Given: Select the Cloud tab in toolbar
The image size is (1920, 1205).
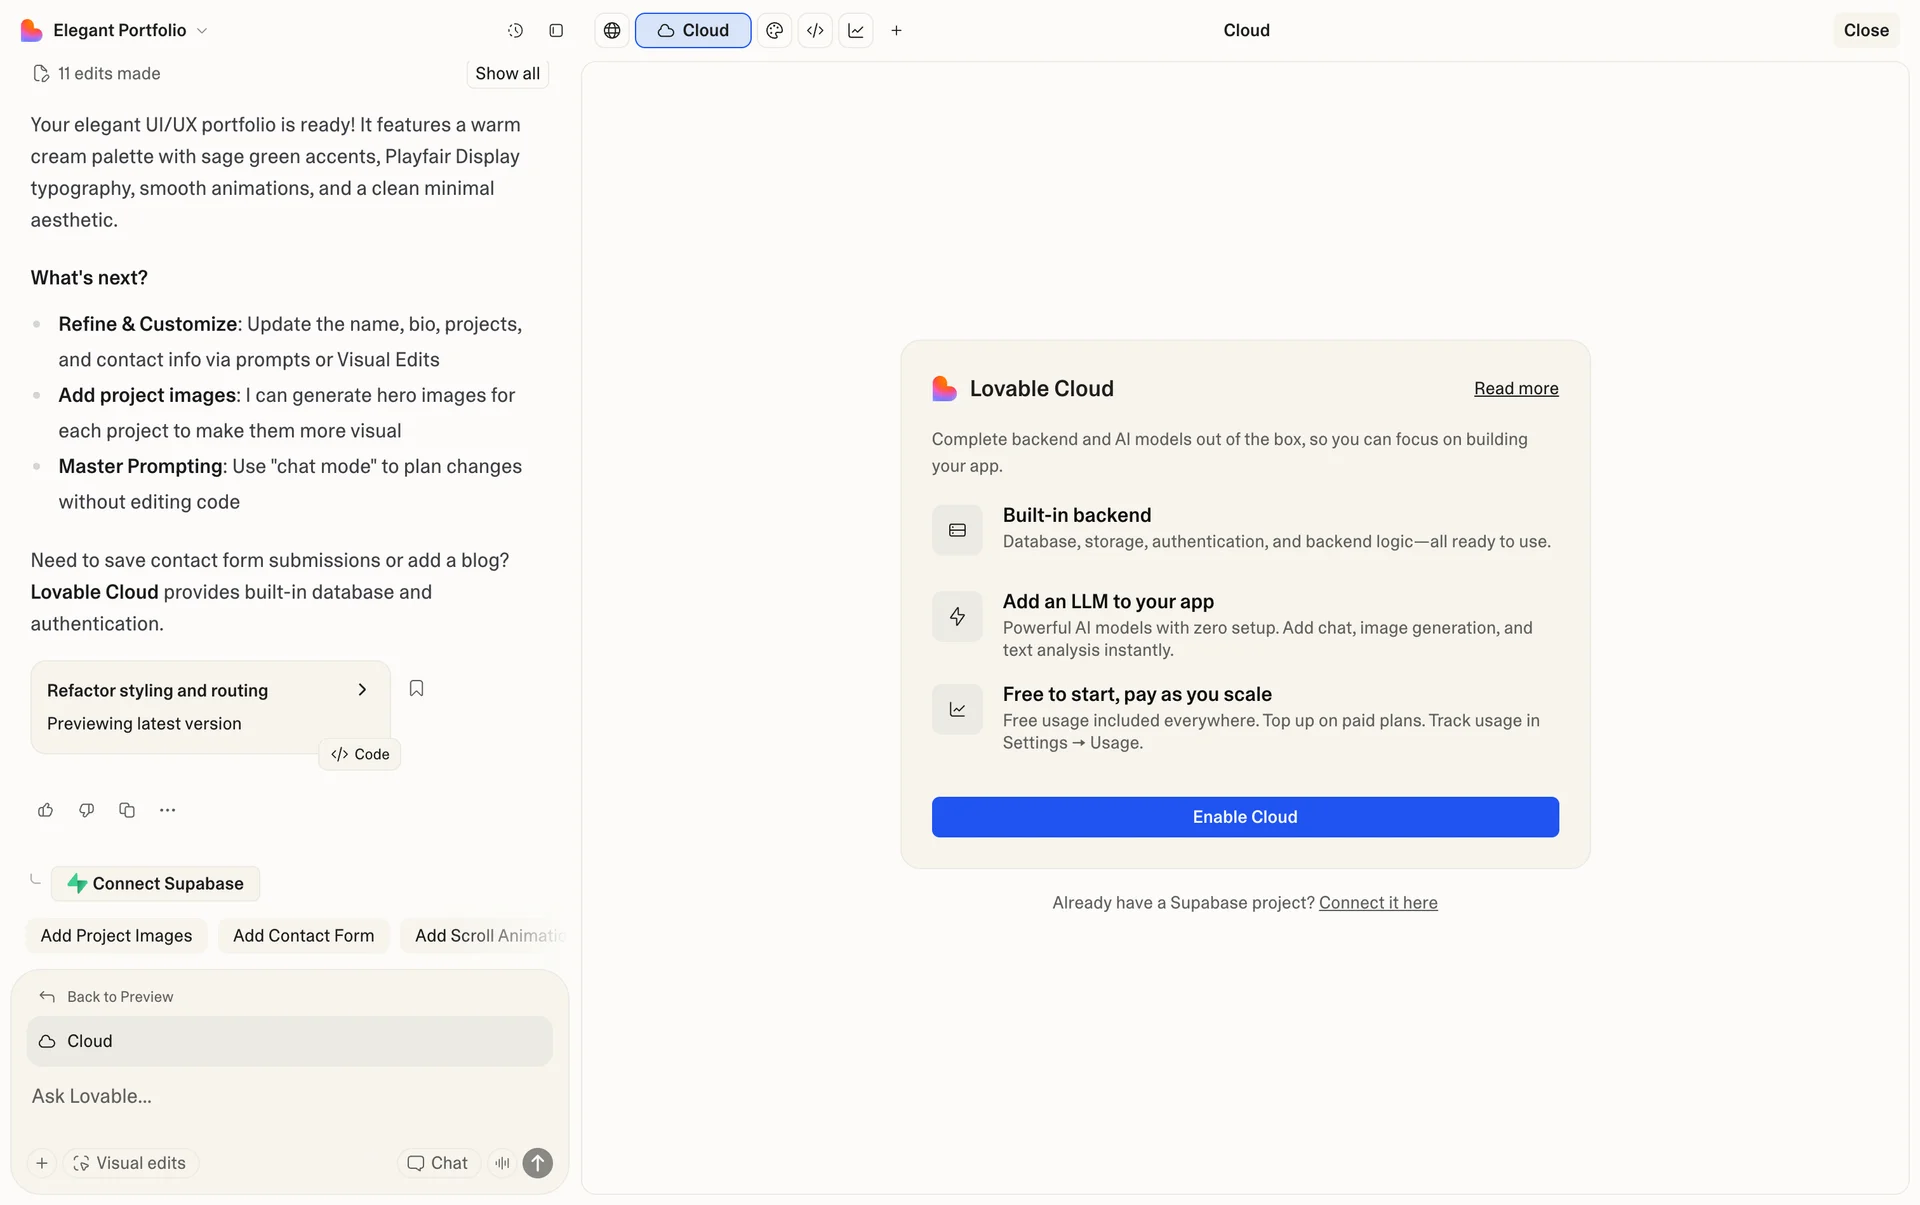Looking at the screenshot, I should coord(693,31).
